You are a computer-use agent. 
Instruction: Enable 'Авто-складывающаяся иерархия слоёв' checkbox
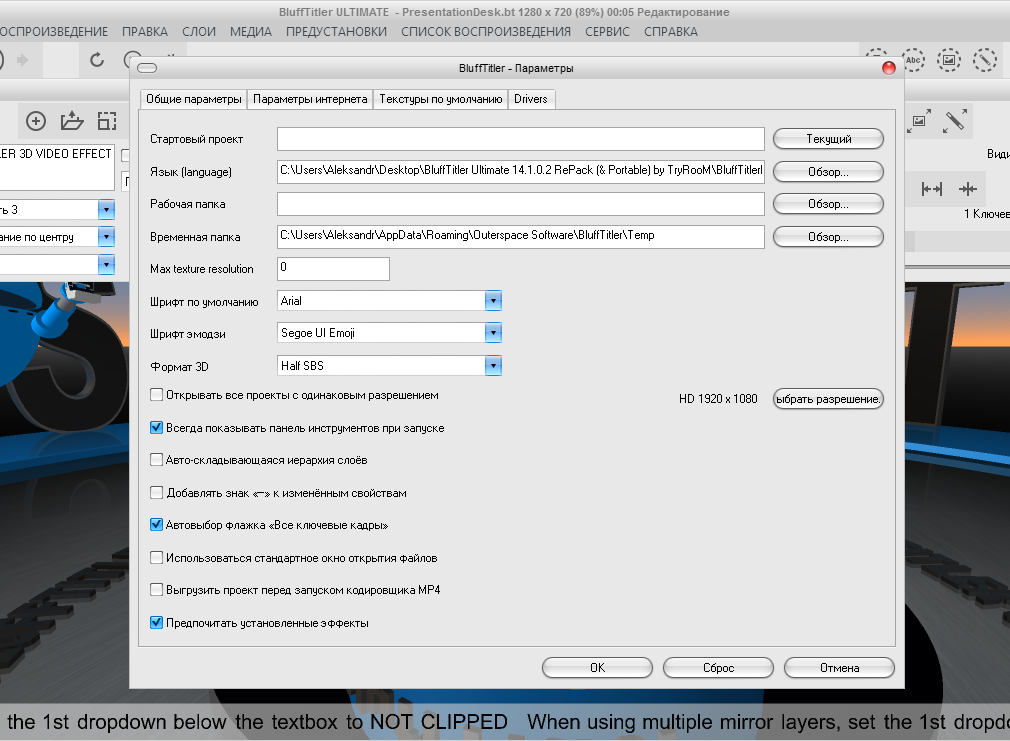(157, 459)
